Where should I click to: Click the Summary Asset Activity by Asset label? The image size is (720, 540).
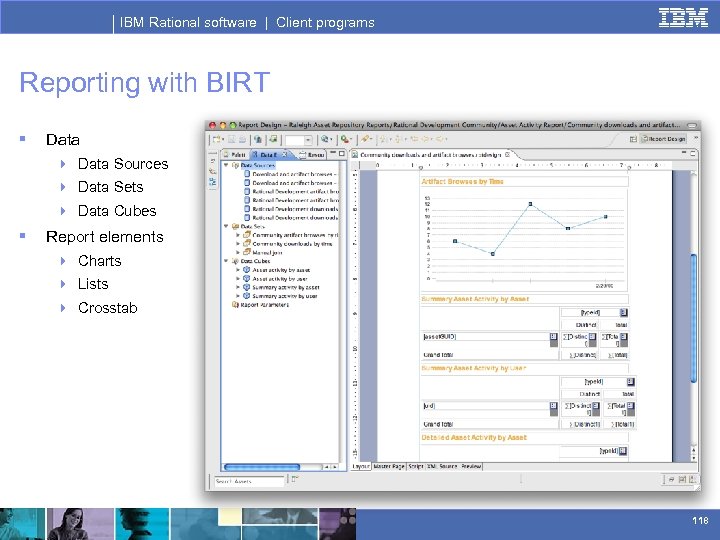click(x=475, y=299)
